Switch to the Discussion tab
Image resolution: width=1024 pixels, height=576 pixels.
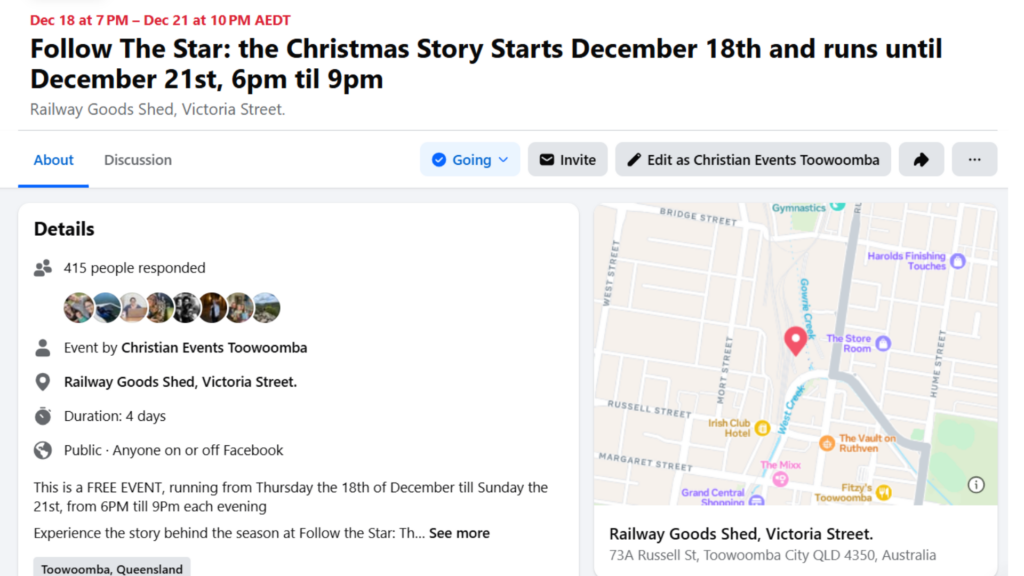[138, 160]
